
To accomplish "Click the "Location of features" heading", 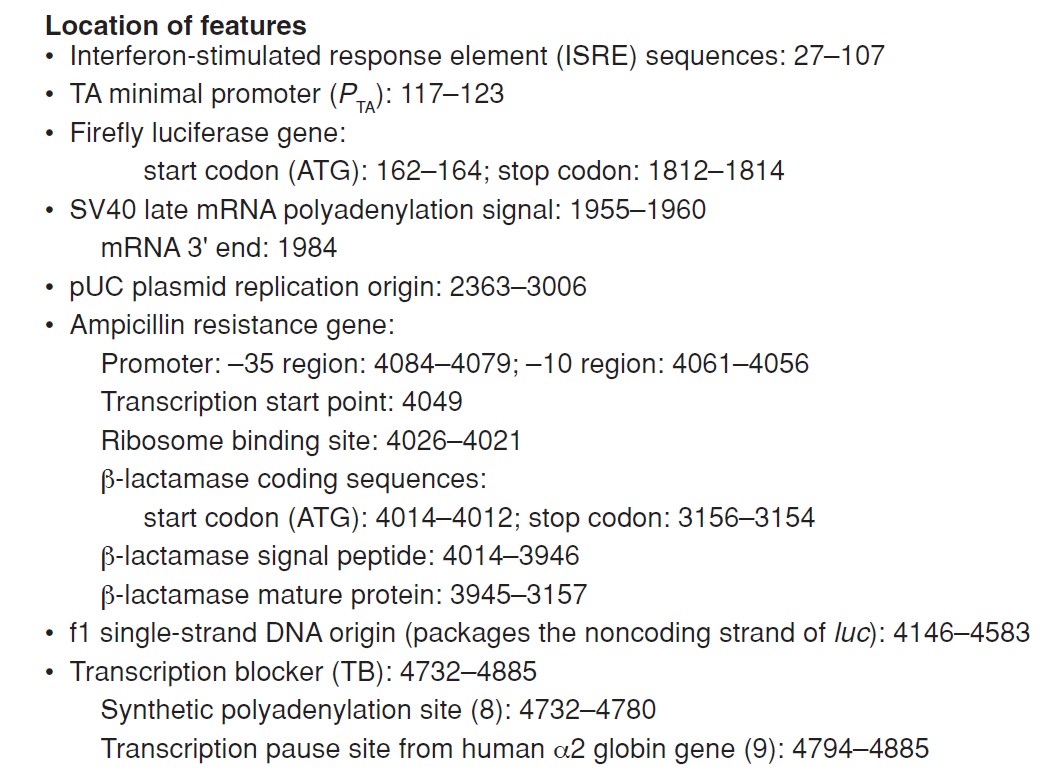I will [x=175, y=26].
